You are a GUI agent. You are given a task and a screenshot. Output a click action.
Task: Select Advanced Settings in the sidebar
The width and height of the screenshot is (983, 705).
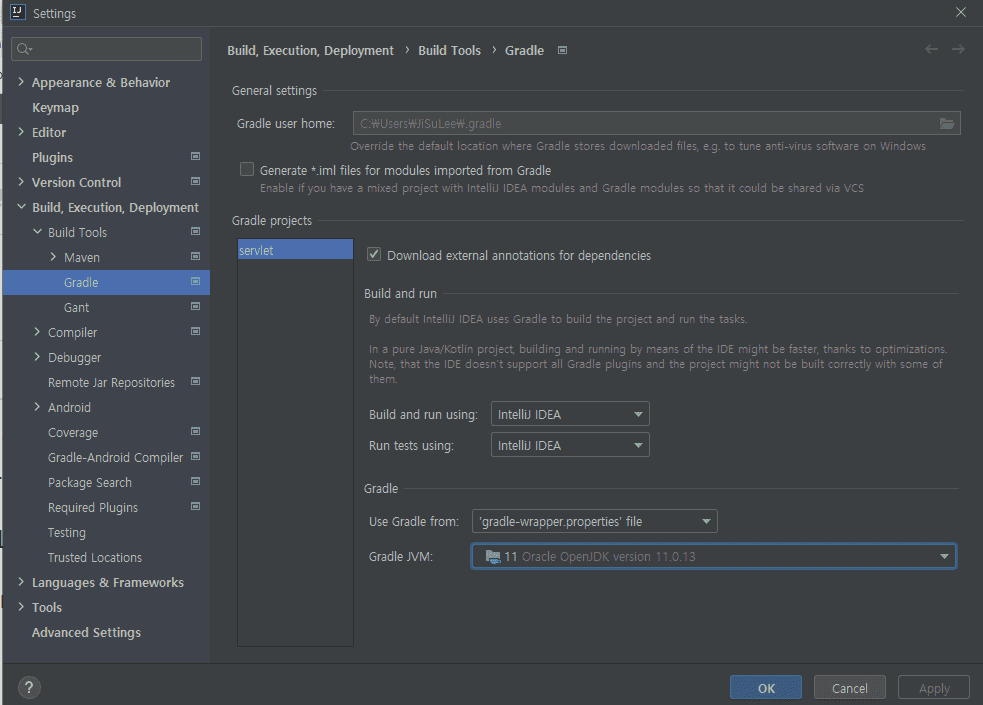pyautogui.click(x=86, y=632)
